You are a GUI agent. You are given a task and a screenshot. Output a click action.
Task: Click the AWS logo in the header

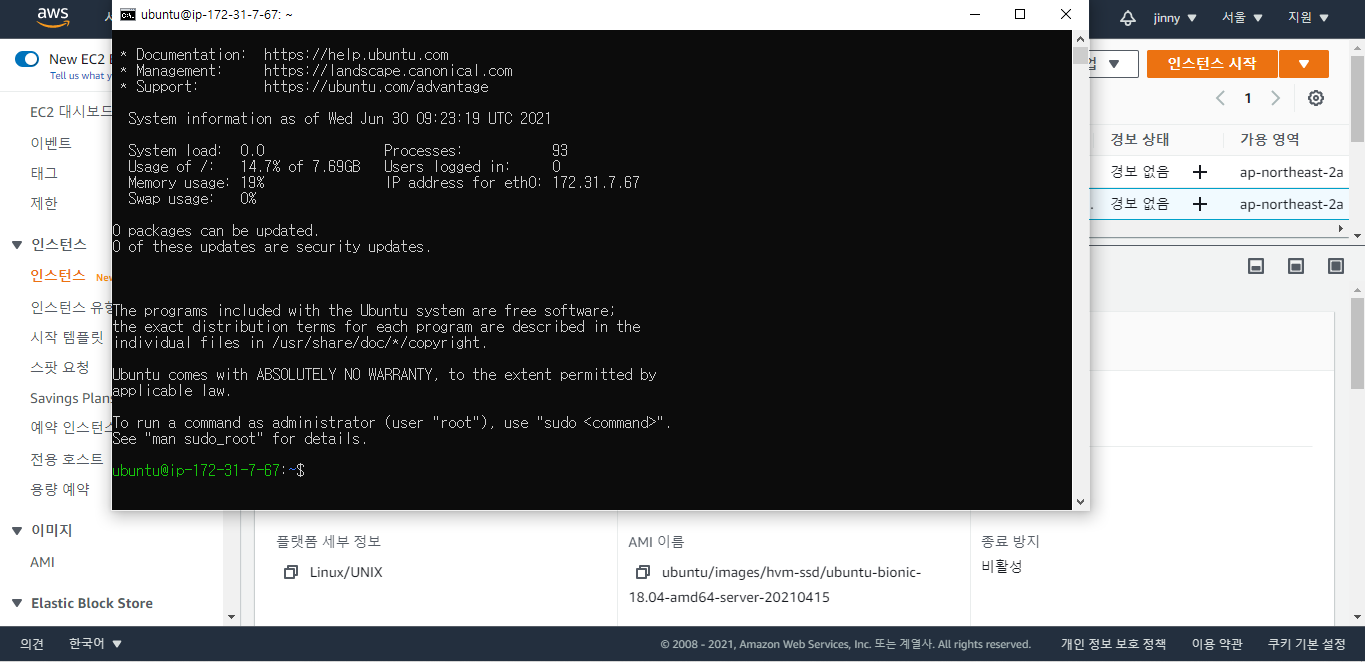click(x=52, y=17)
